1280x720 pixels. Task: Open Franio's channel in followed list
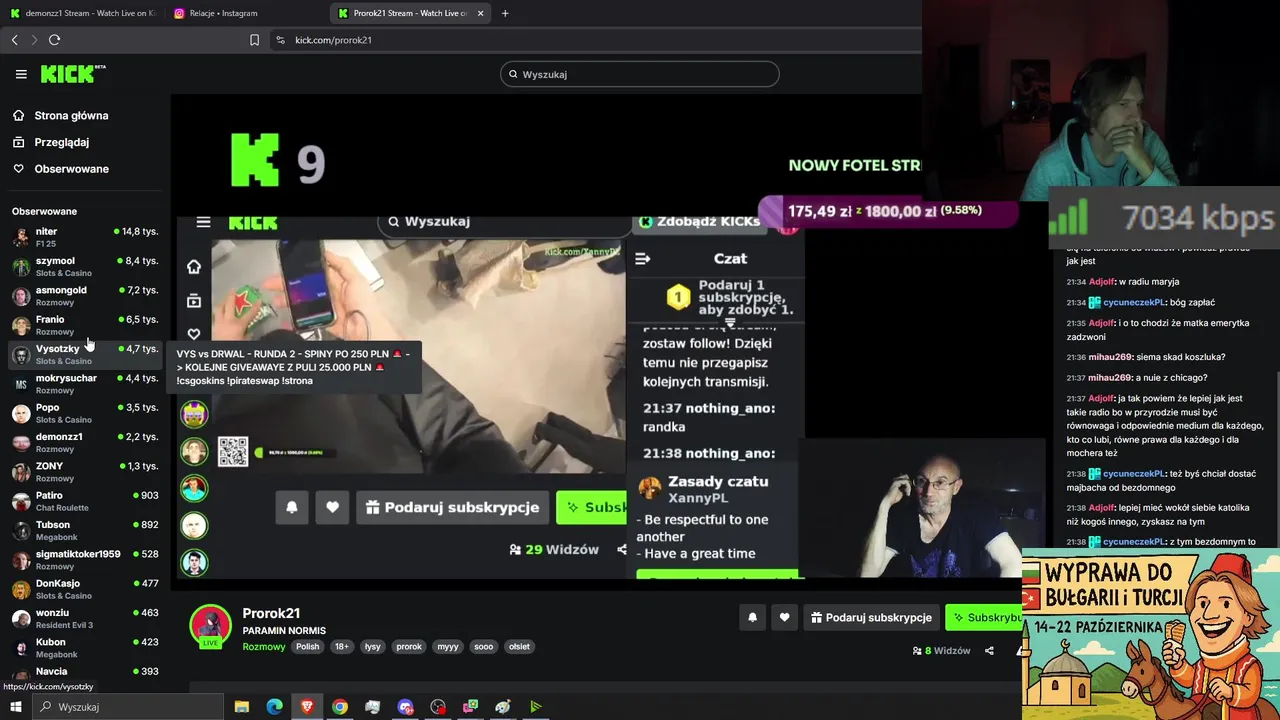coord(85,325)
